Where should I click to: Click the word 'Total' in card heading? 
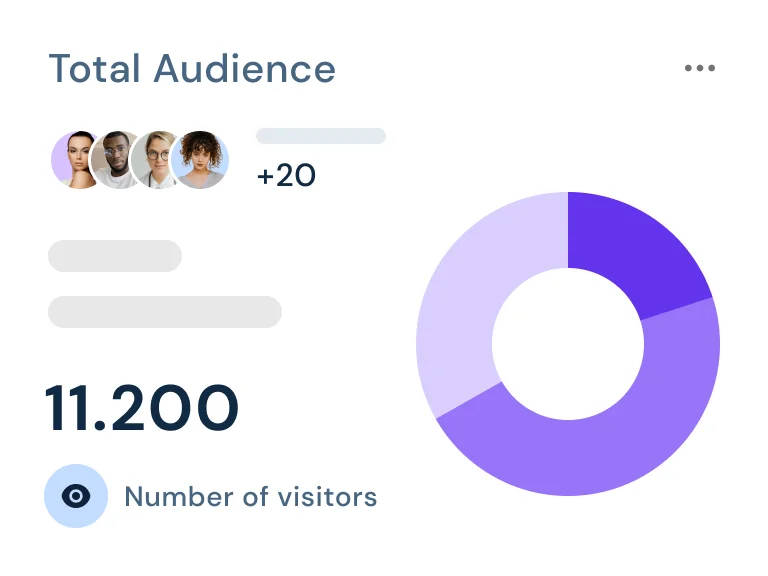click(x=95, y=69)
